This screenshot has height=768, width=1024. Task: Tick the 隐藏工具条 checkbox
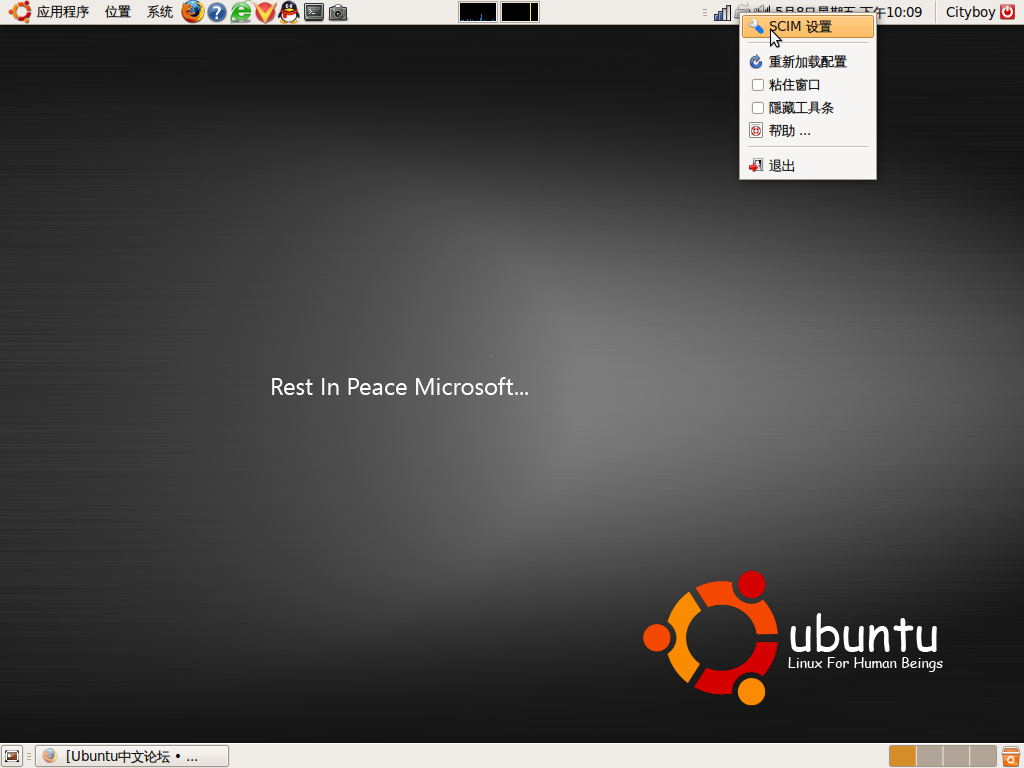click(758, 108)
